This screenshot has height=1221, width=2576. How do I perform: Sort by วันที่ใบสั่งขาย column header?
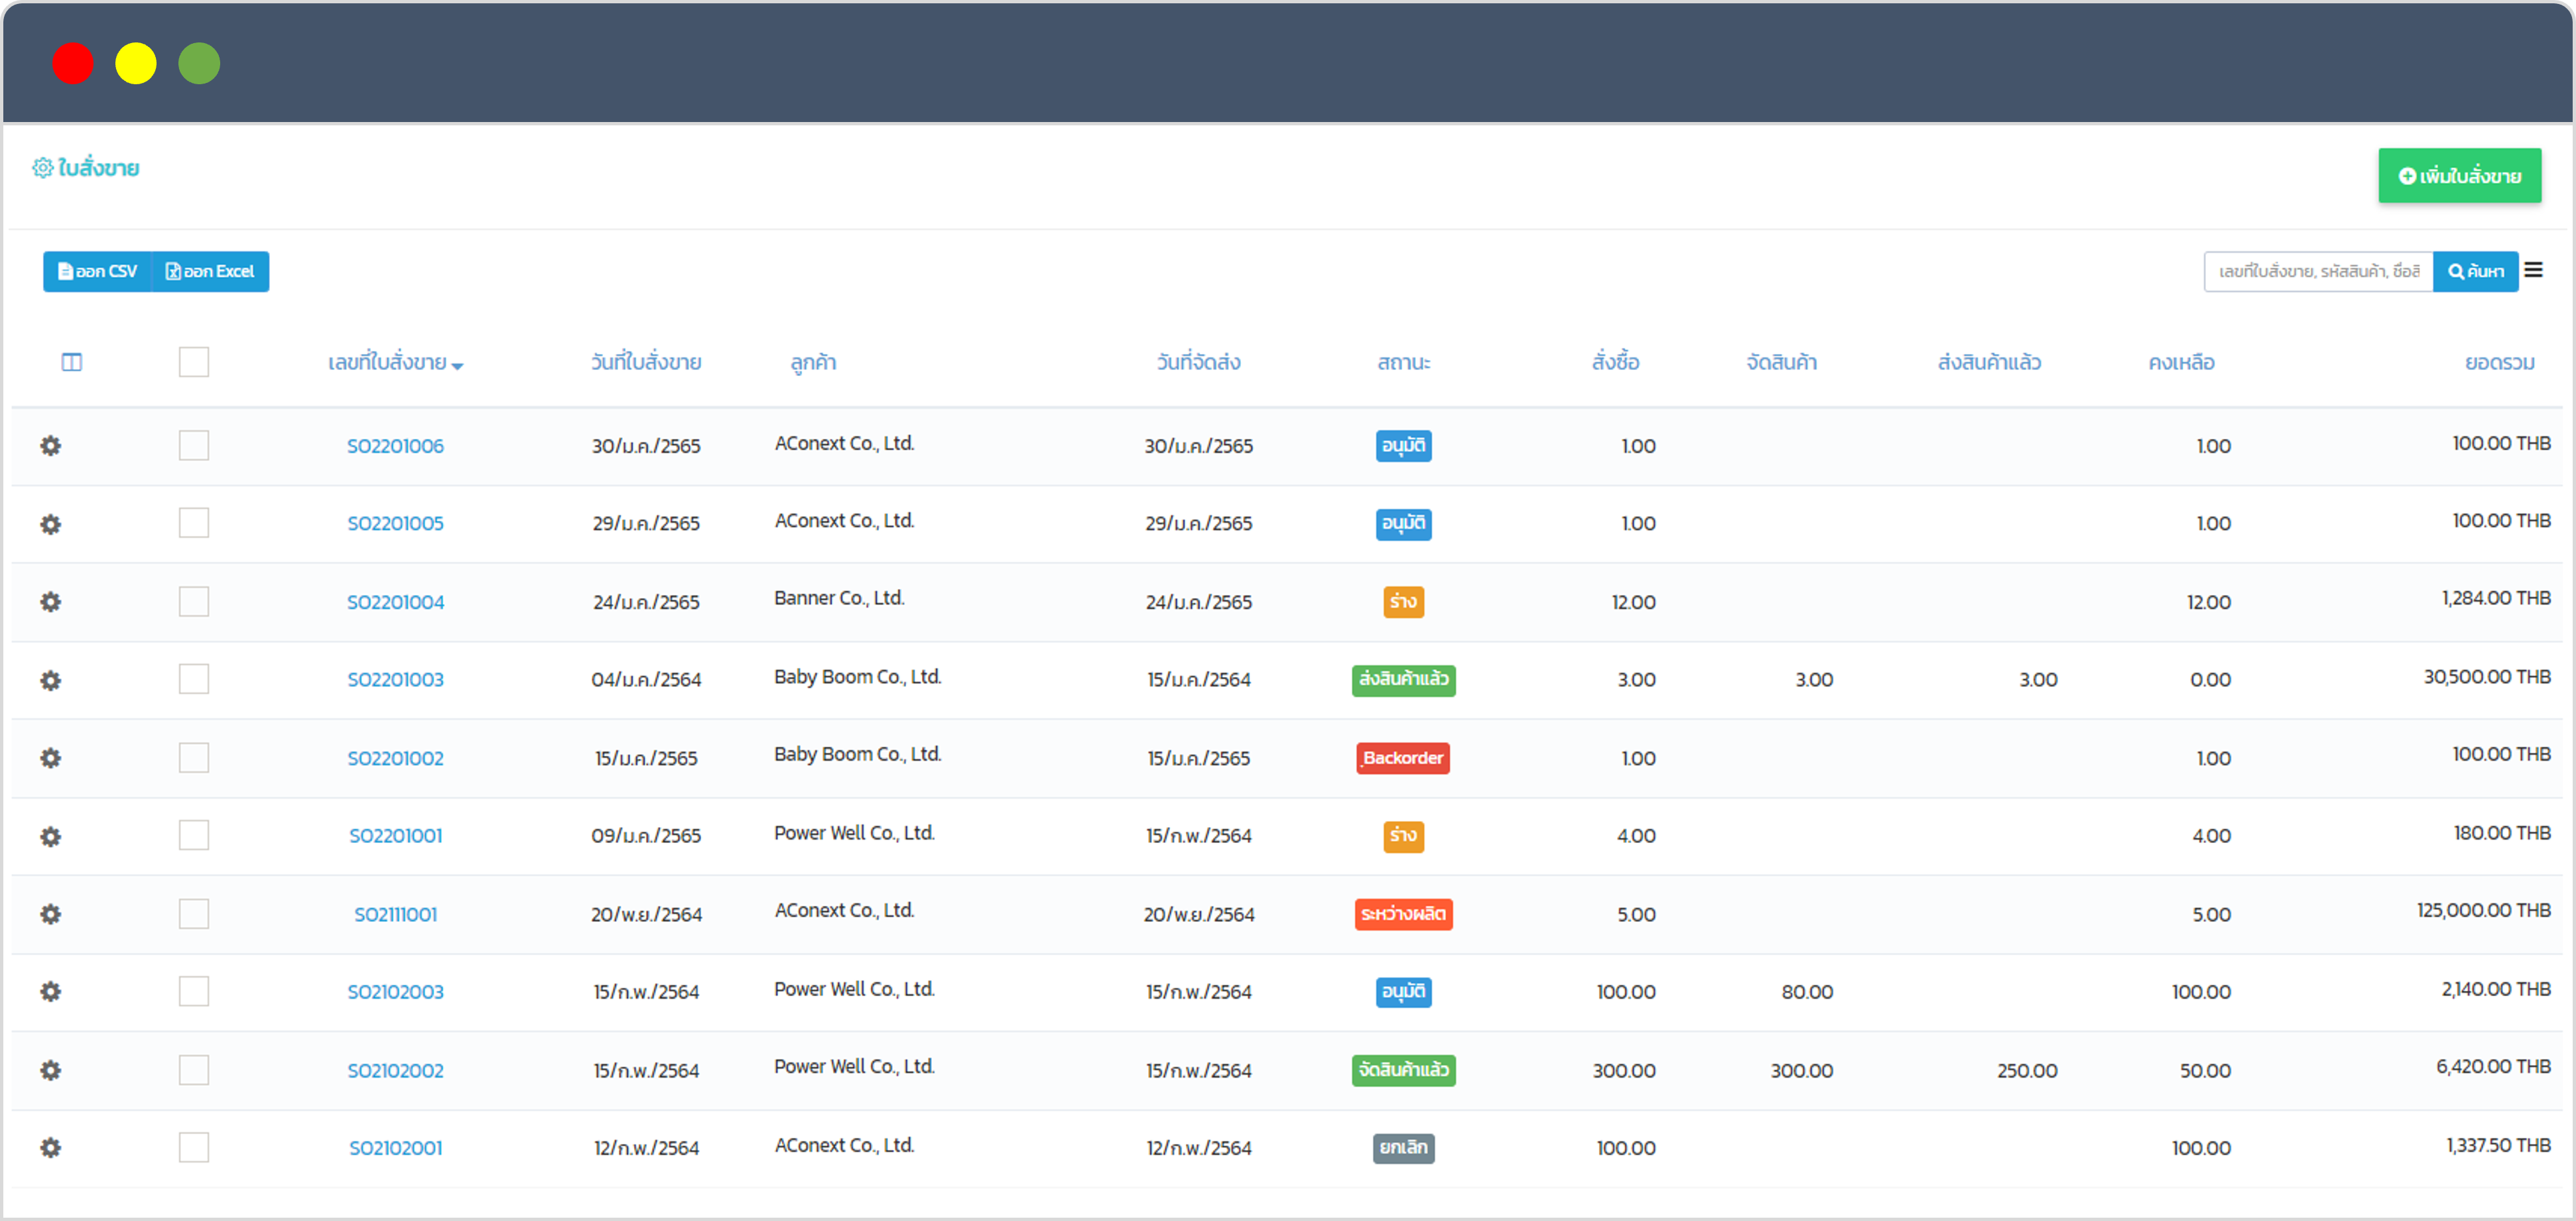(646, 362)
